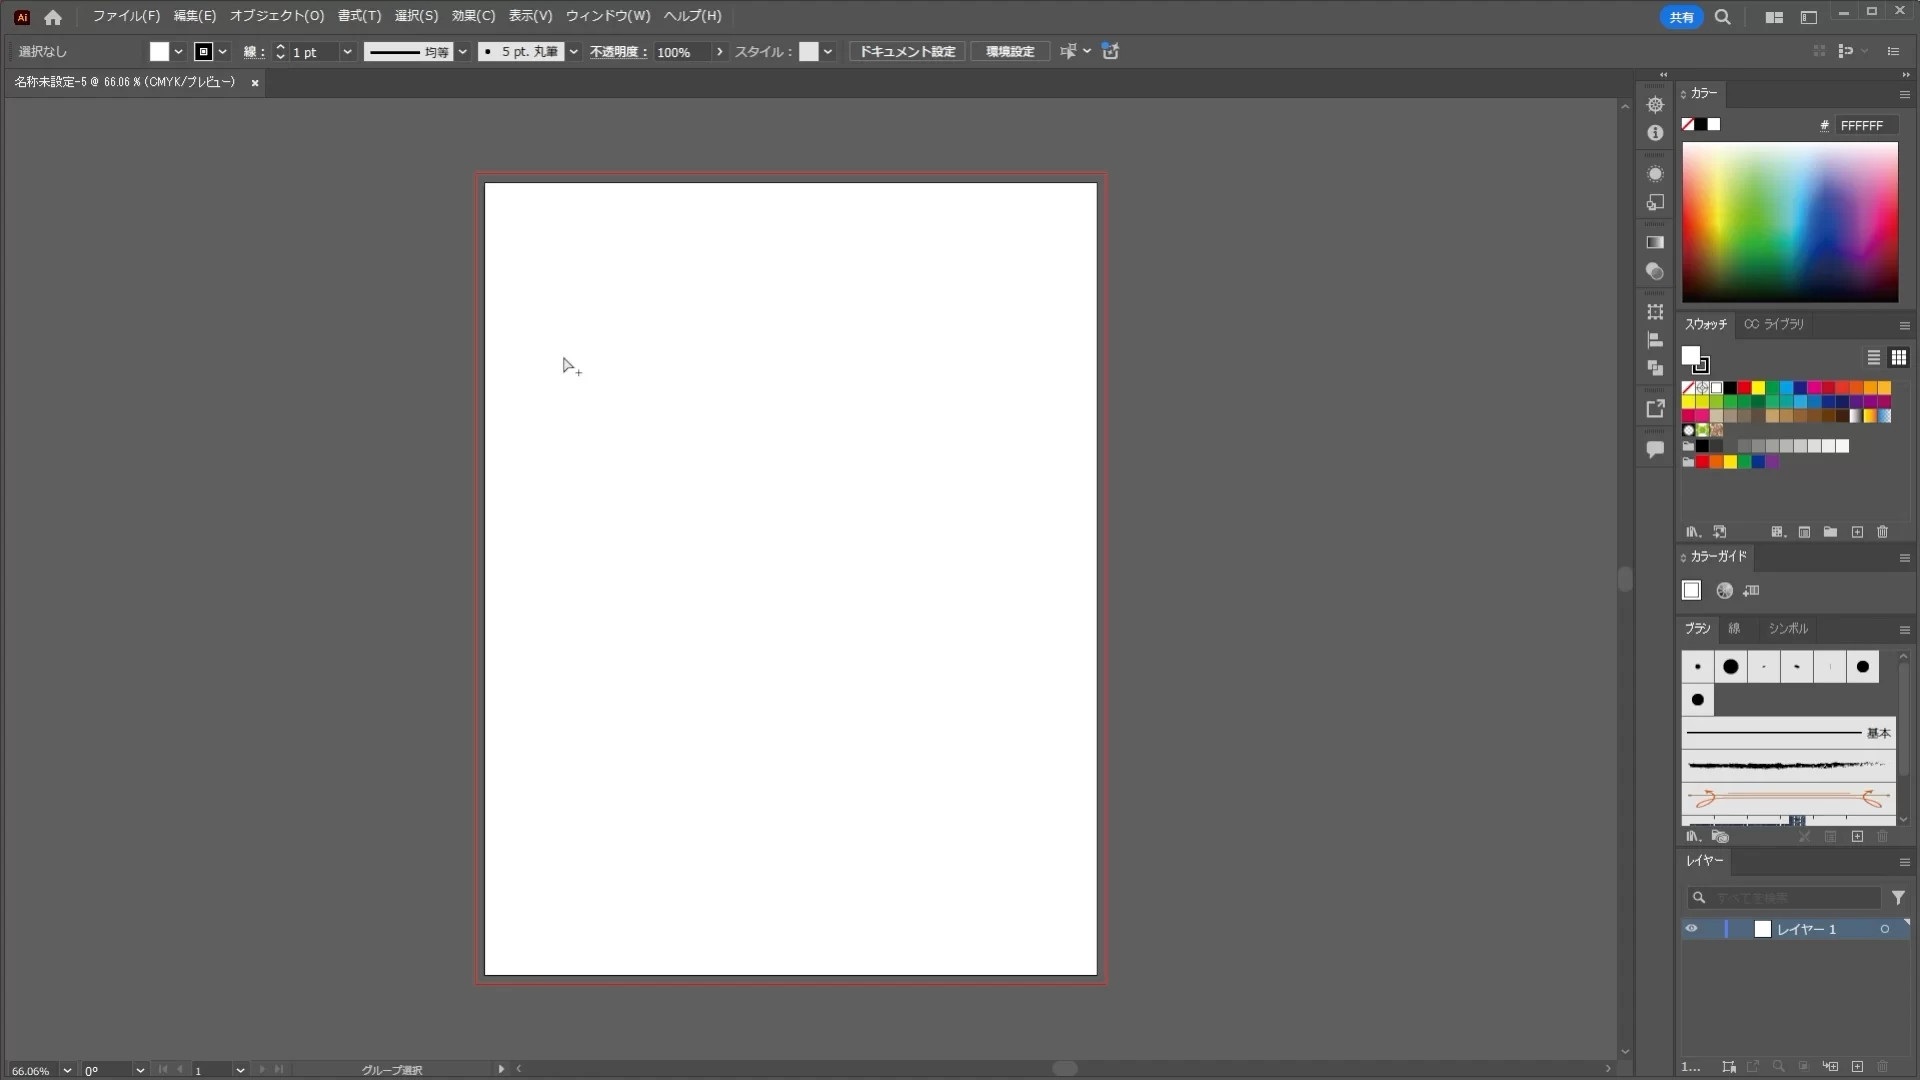Open the stroke color dropdown in the control bar
The width and height of the screenshot is (1920, 1080).
pyautogui.click(x=222, y=52)
